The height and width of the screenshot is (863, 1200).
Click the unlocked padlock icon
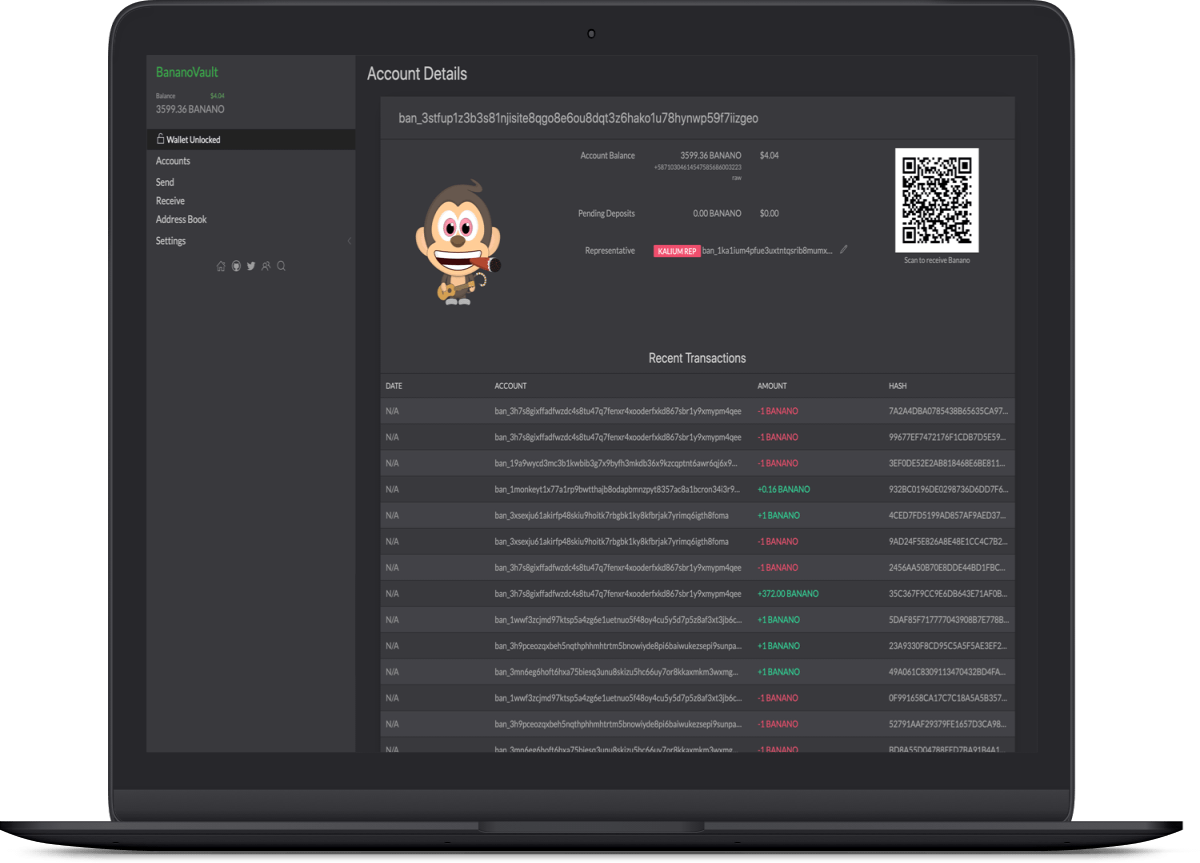point(160,139)
